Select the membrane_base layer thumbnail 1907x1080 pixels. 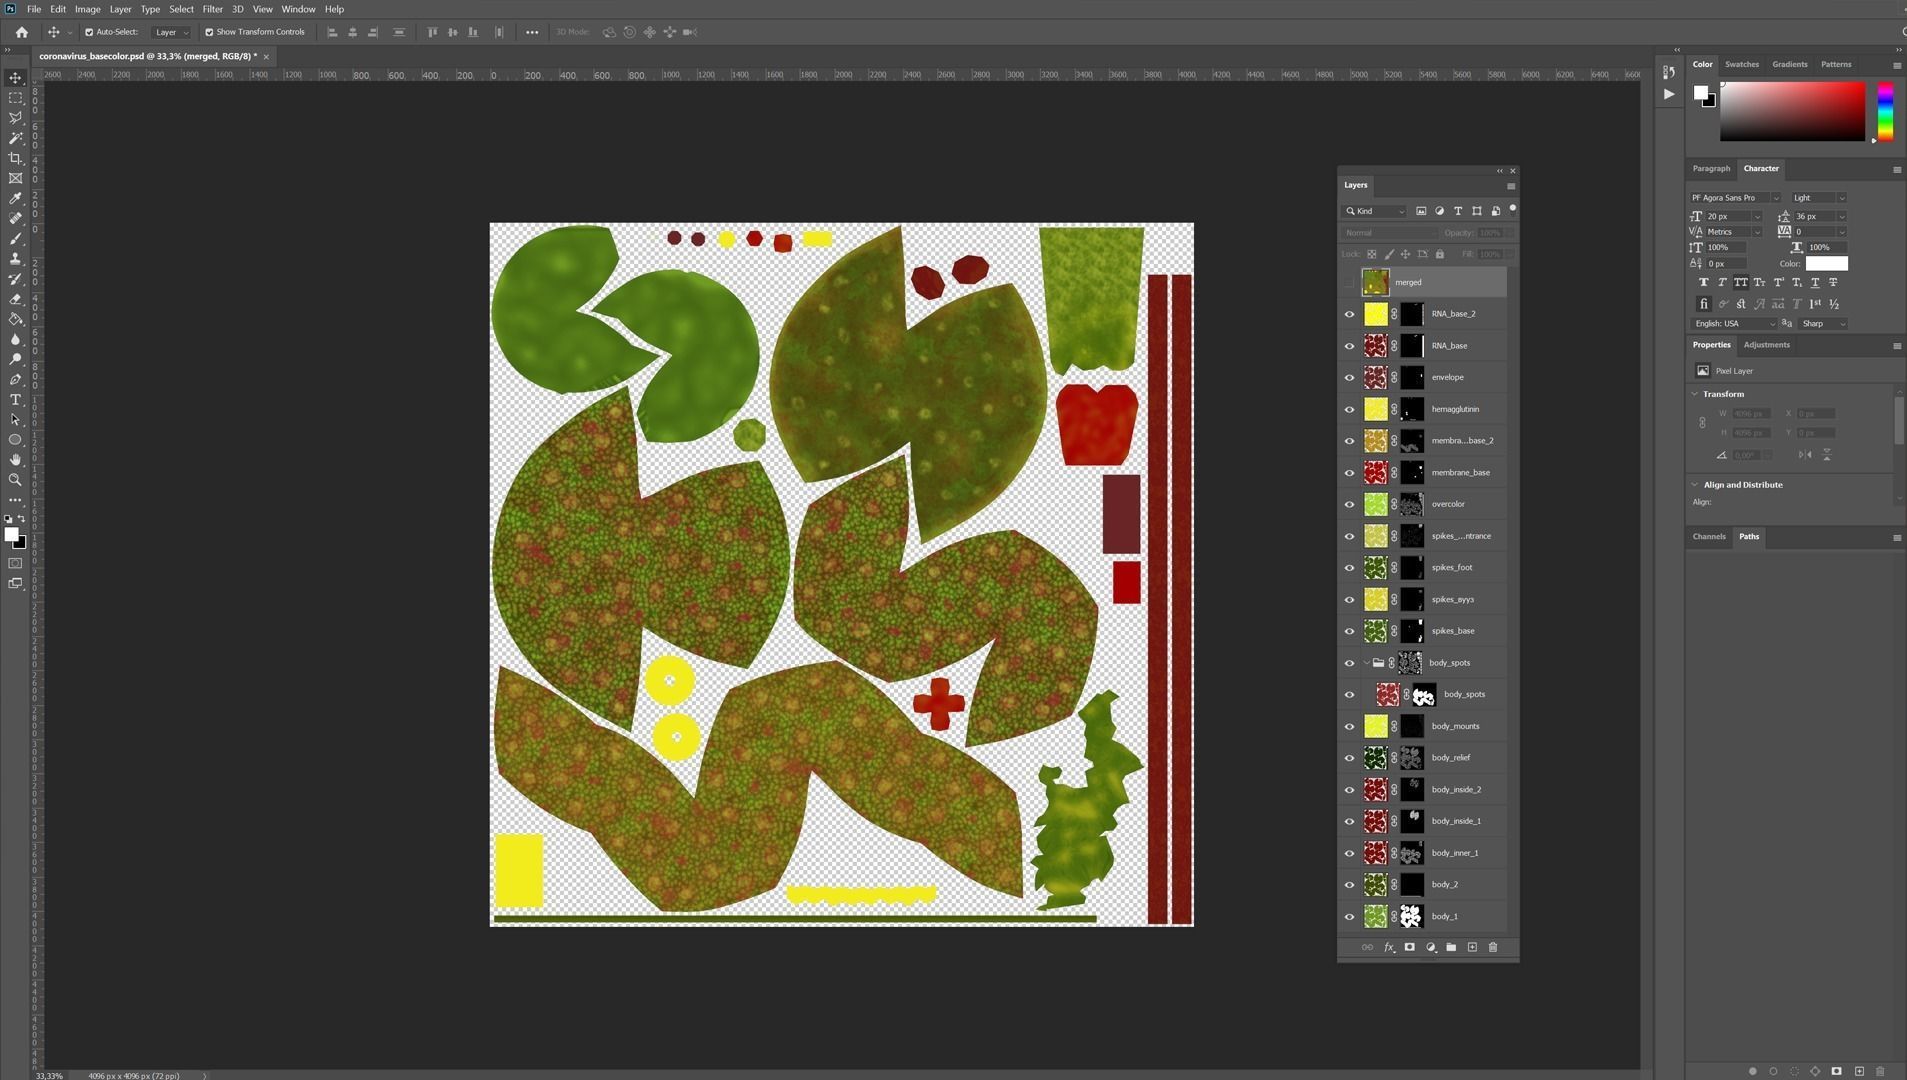pos(1375,472)
